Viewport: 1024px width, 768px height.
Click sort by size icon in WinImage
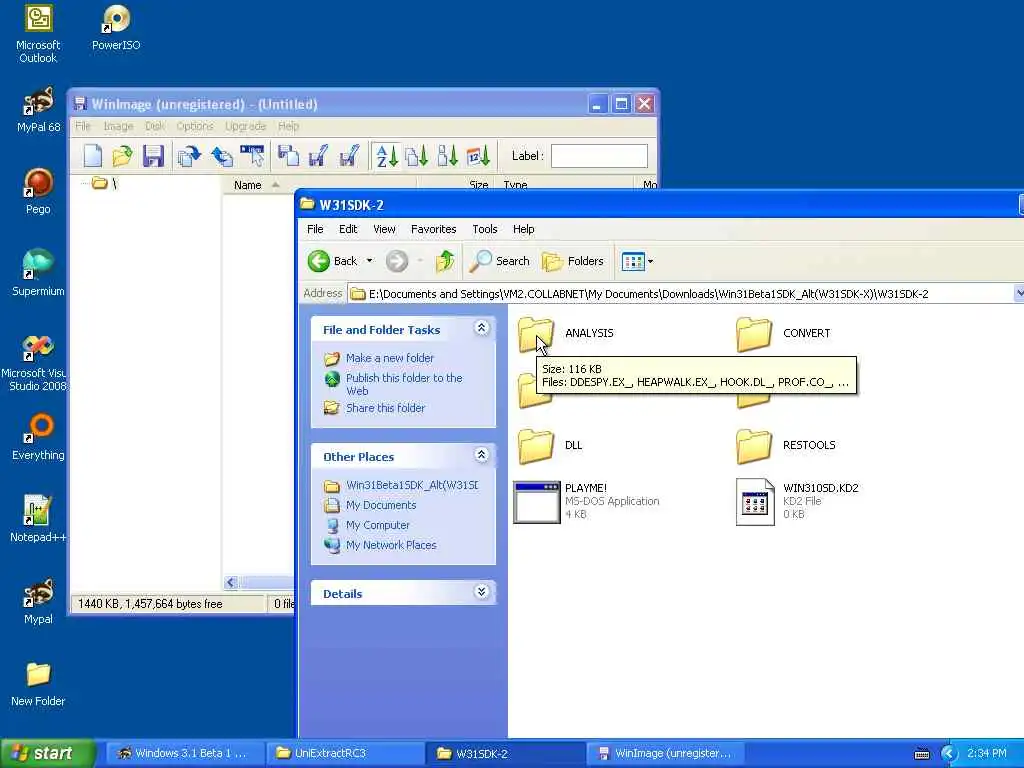447,156
